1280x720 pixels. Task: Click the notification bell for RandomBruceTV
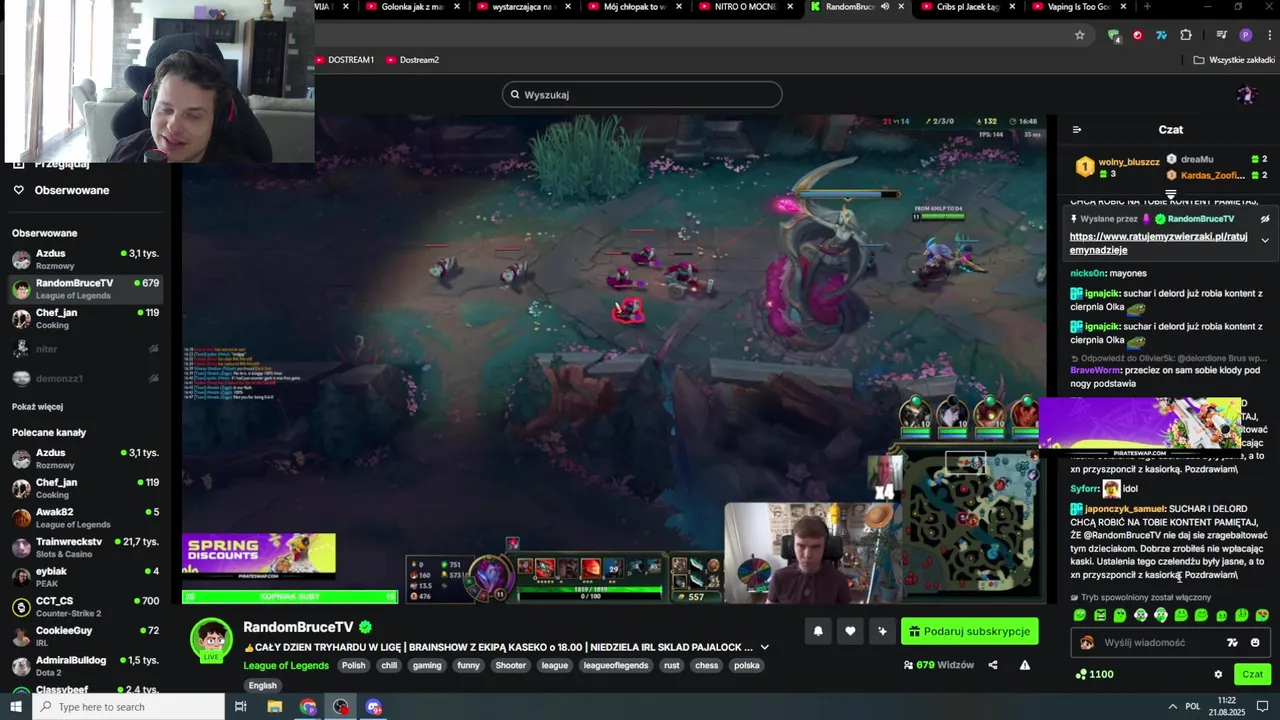pos(818,632)
